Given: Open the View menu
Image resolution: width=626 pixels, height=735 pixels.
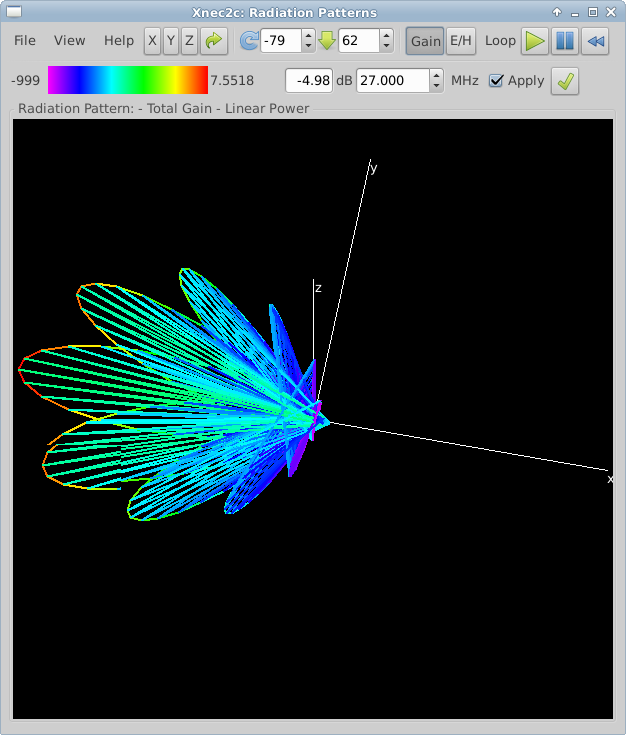Looking at the screenshot, I should point(69,41).
